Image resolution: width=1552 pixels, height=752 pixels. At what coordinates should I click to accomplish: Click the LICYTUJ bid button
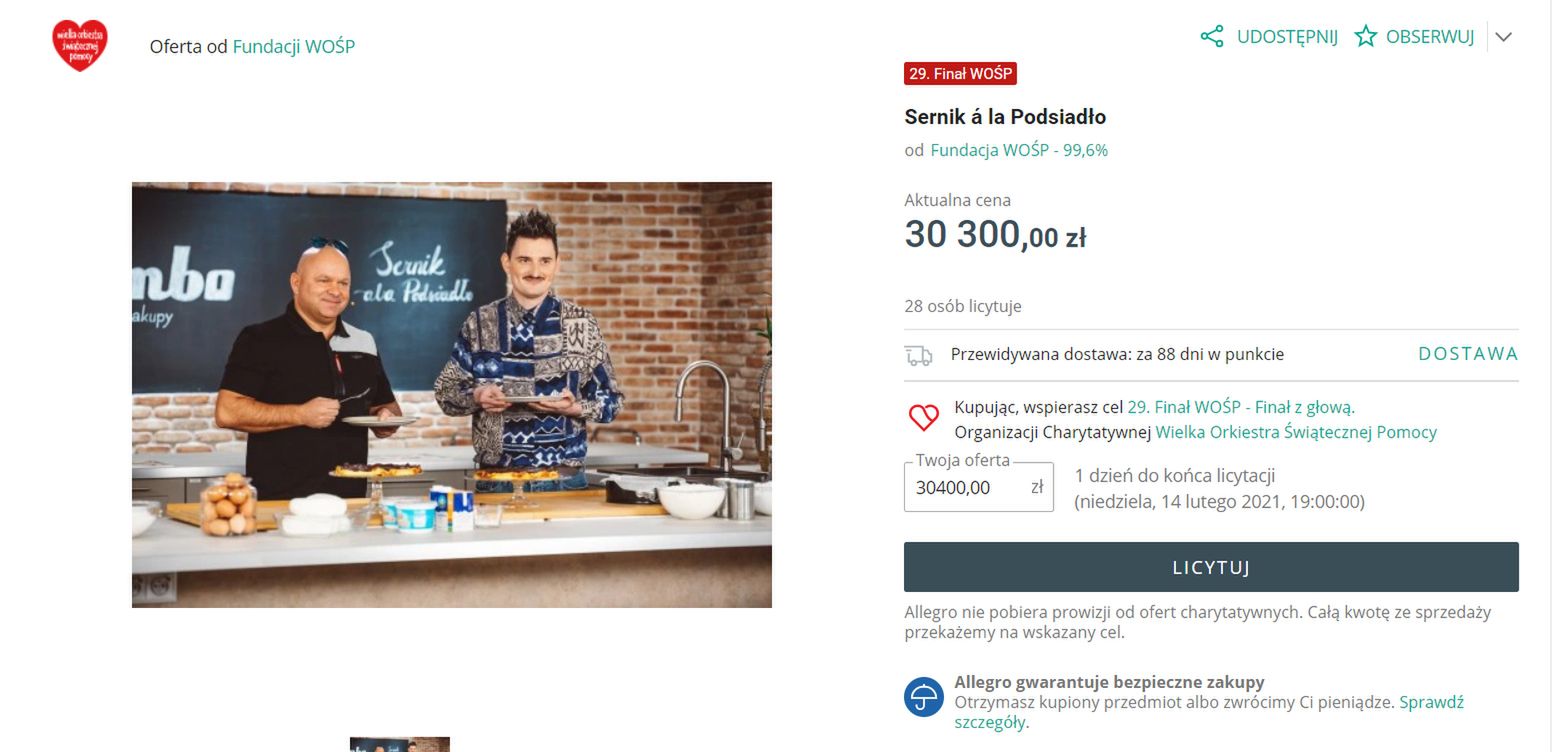(1211, 567)
